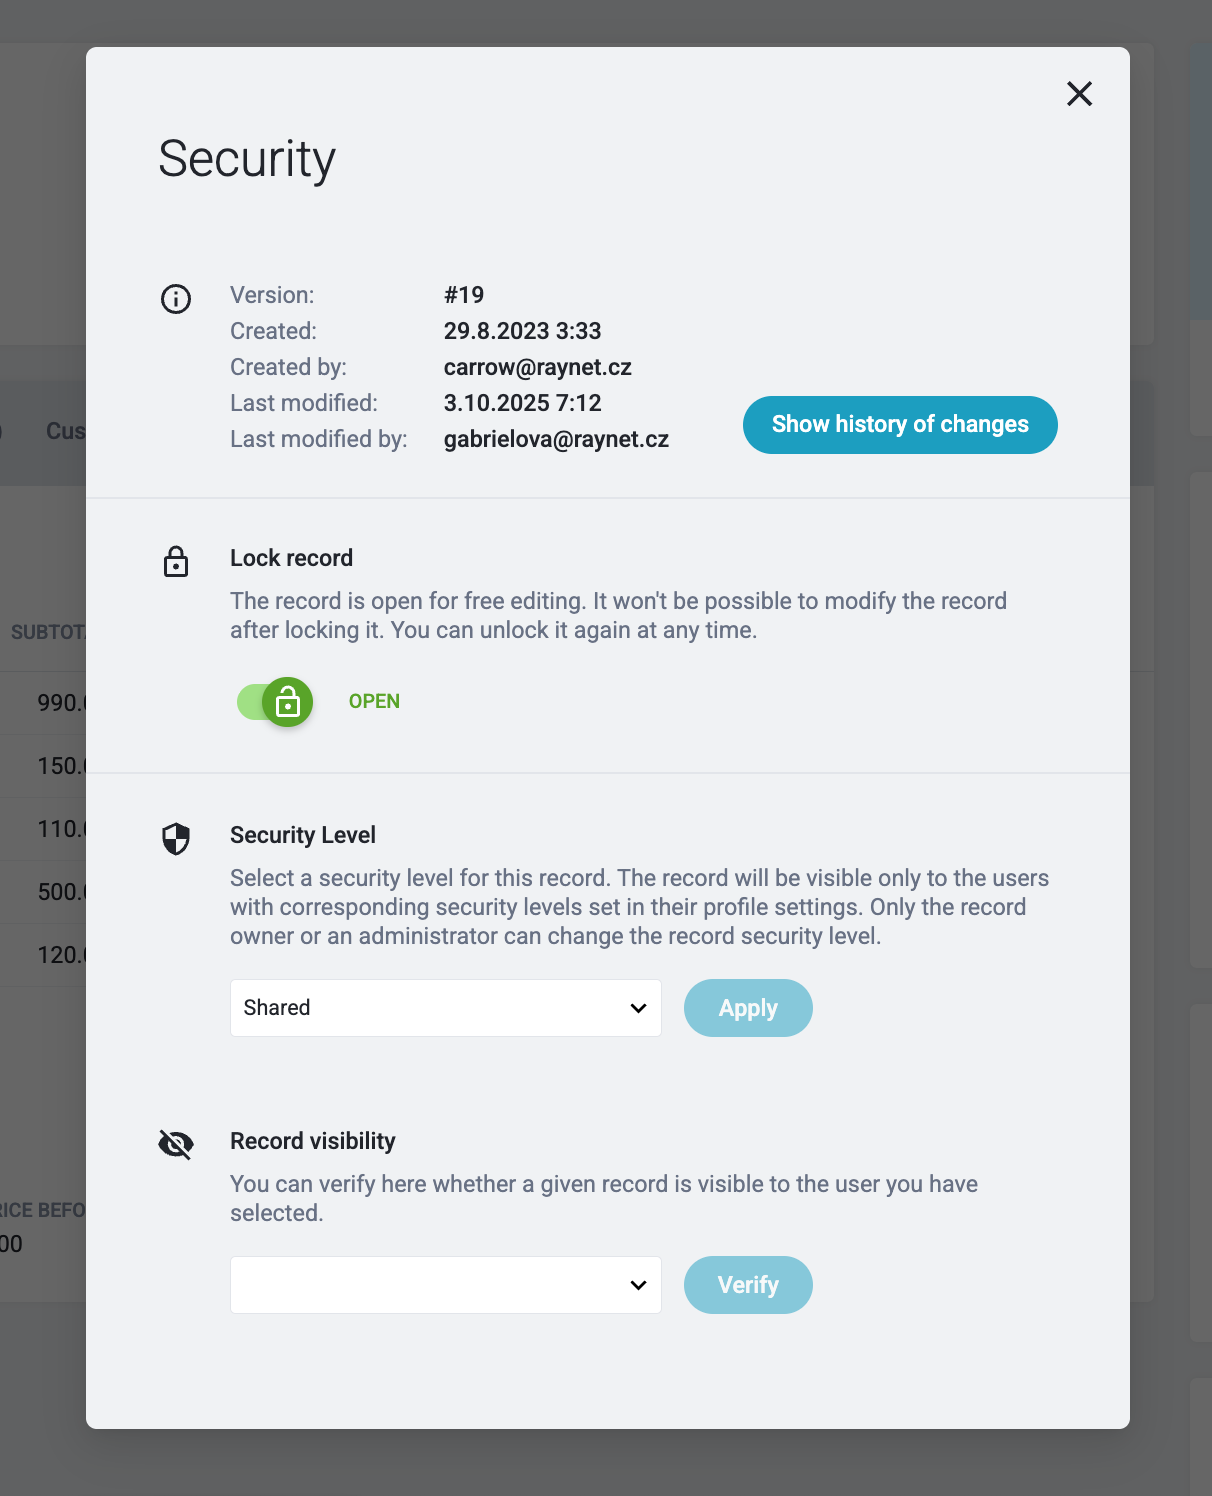Screen dimensions: 1212x1496
Task: Click the Security Level heading
Action: pyautogui.click(x=303, y=835)
